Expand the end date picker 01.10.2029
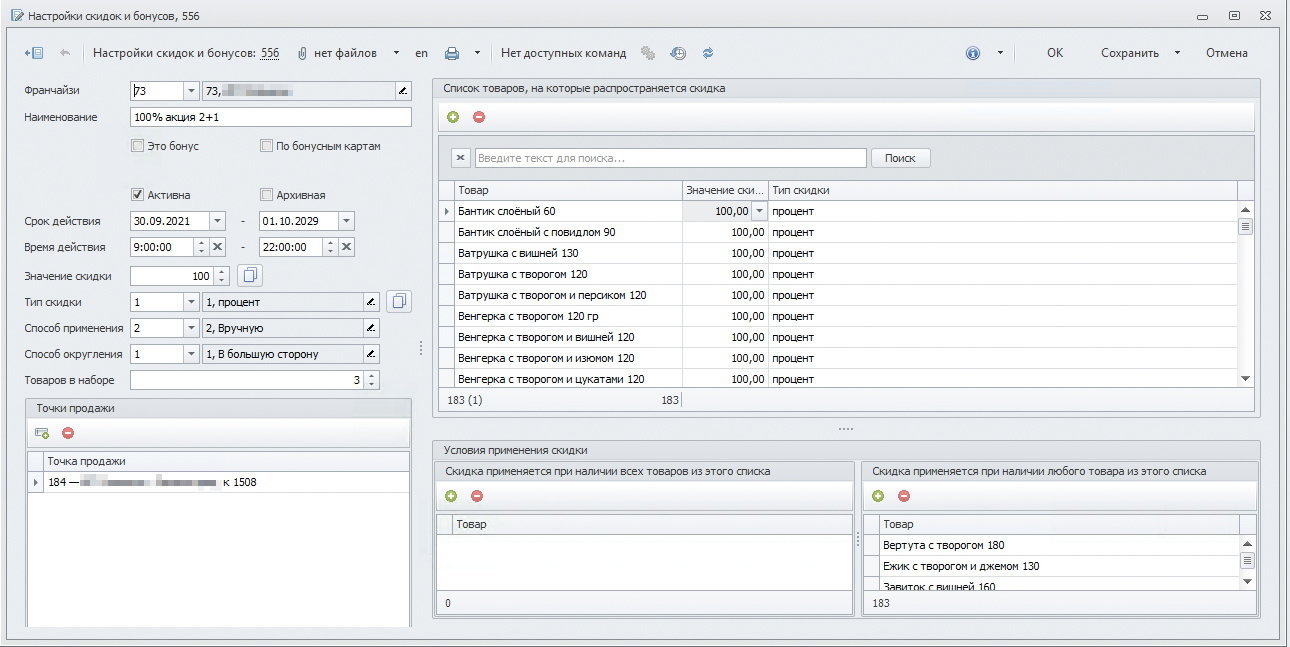 [x=345, y=221]
